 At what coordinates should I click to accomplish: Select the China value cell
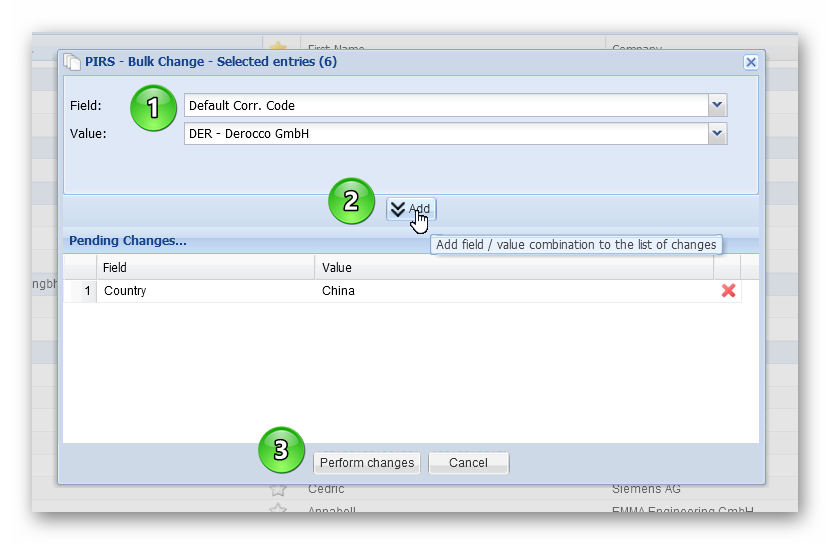pyautogui.click(x=513, y=291)
